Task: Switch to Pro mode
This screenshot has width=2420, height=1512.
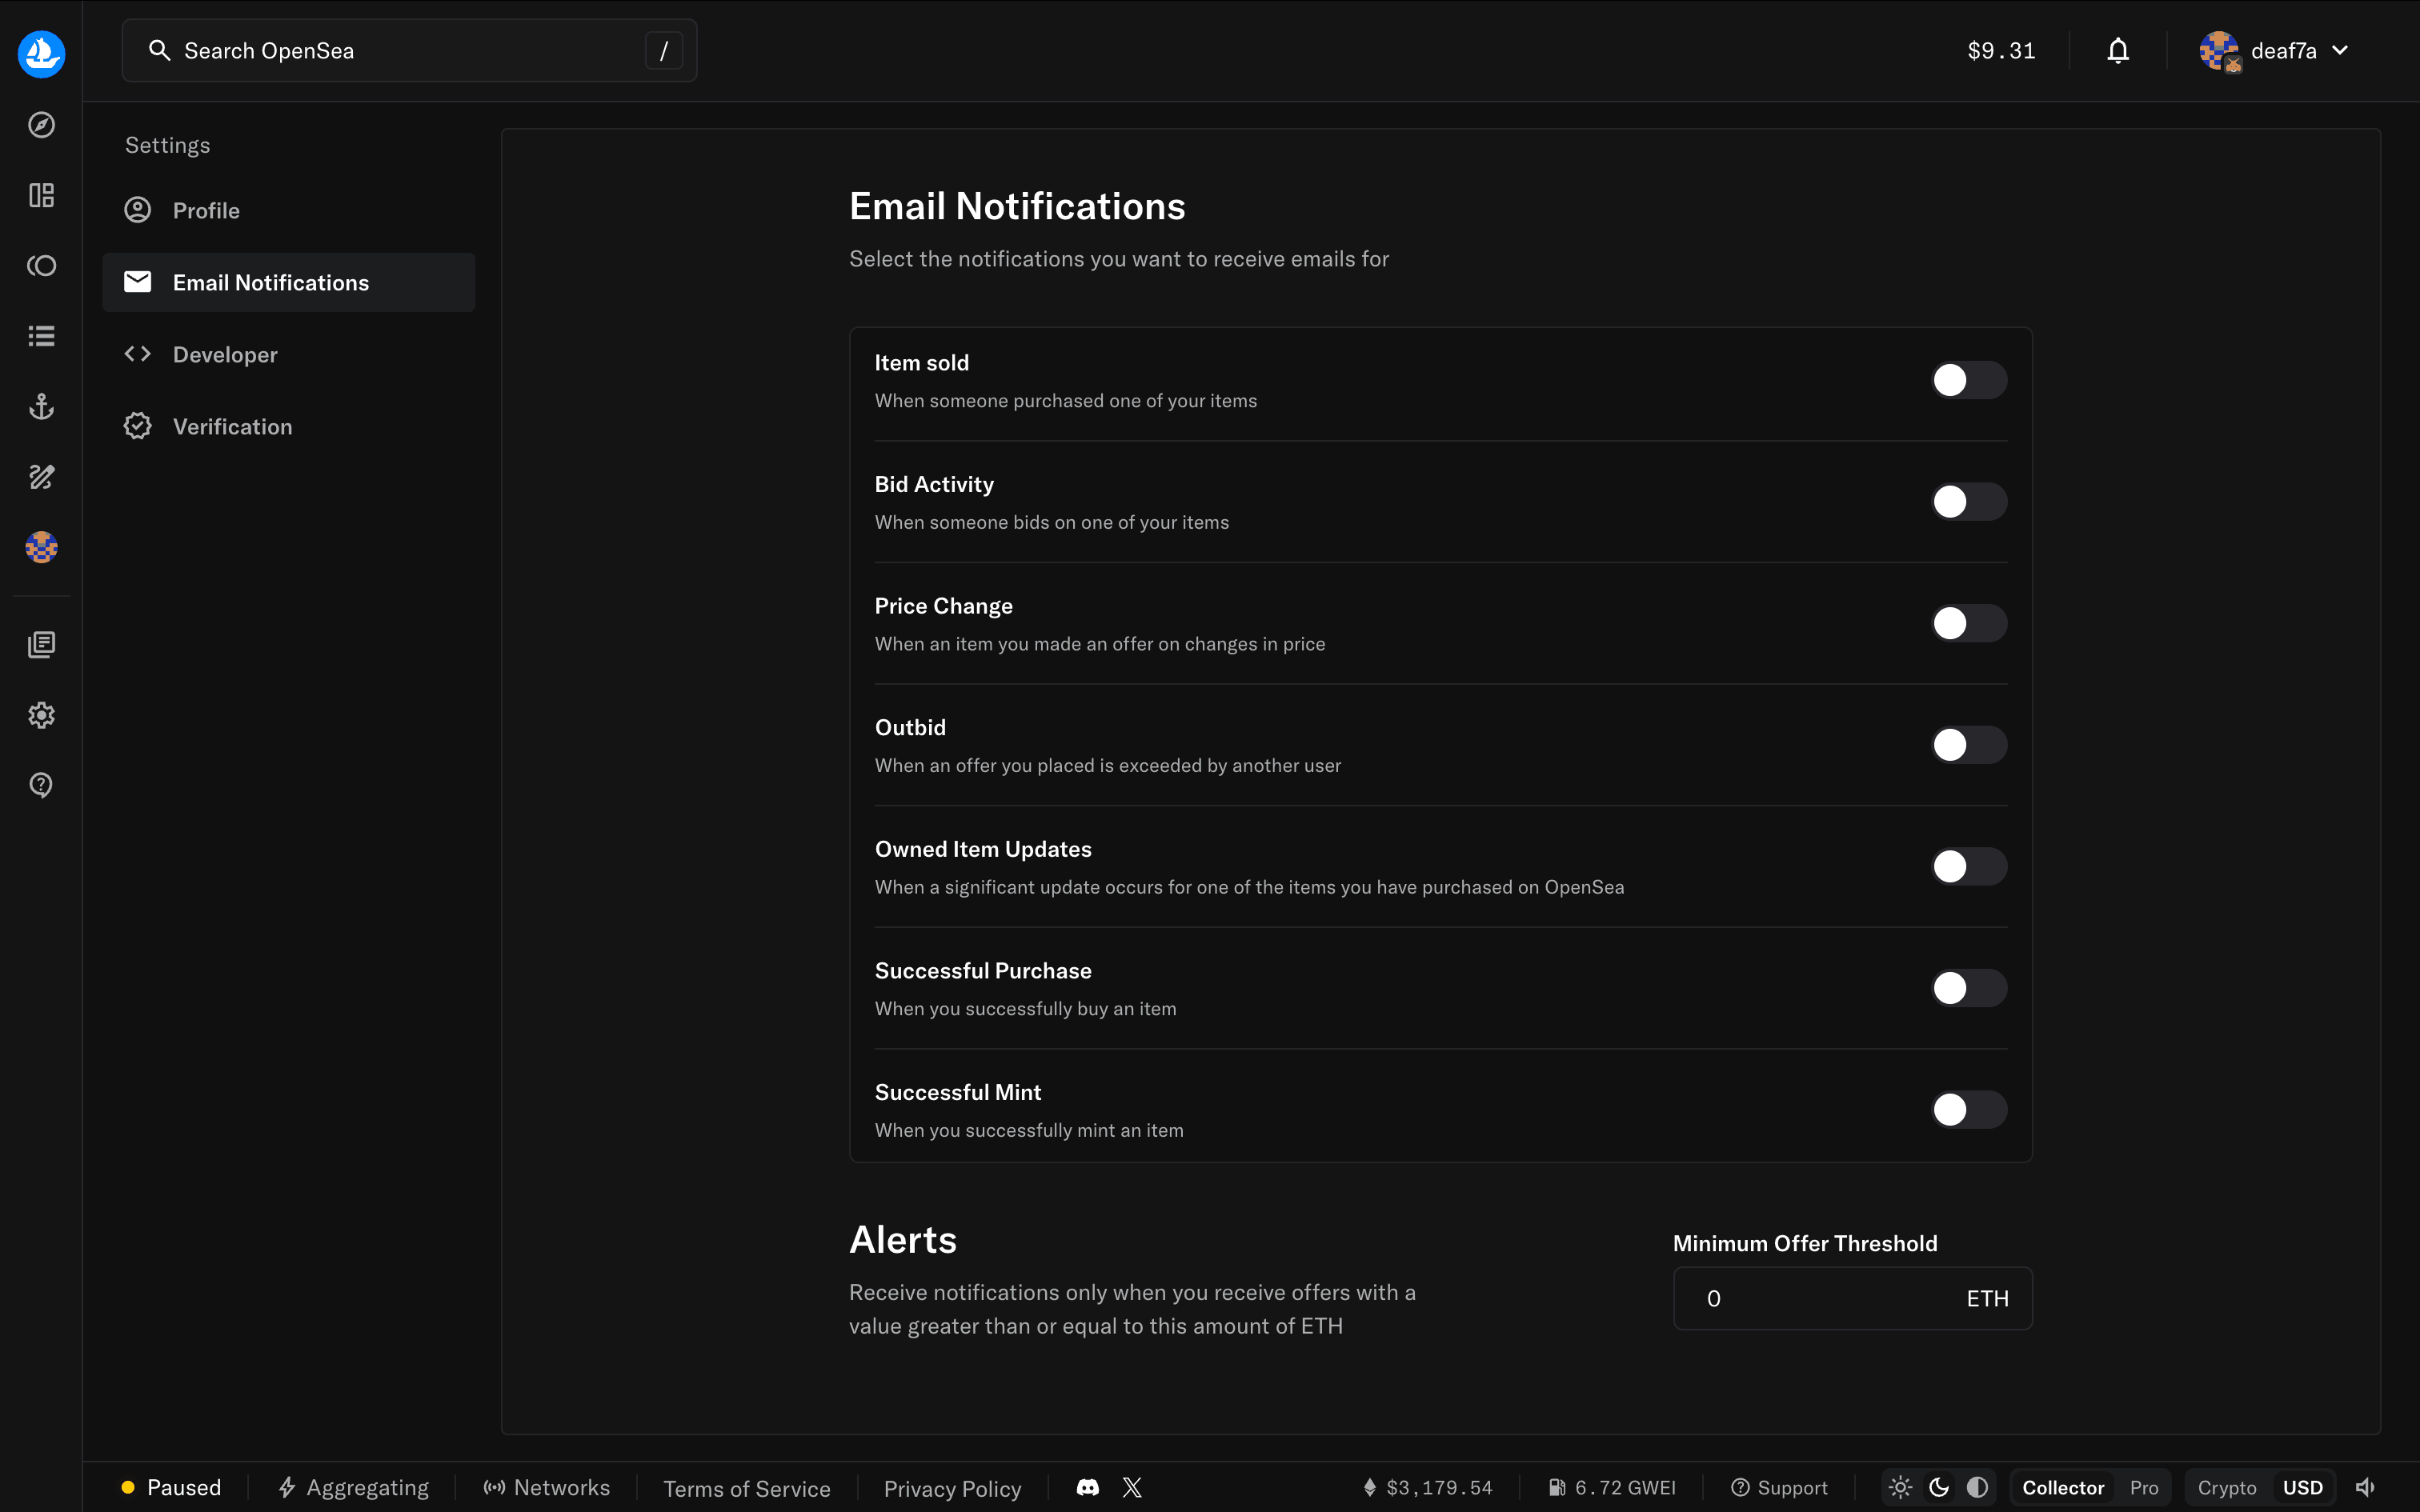Action: [x=2143, y=1487]
